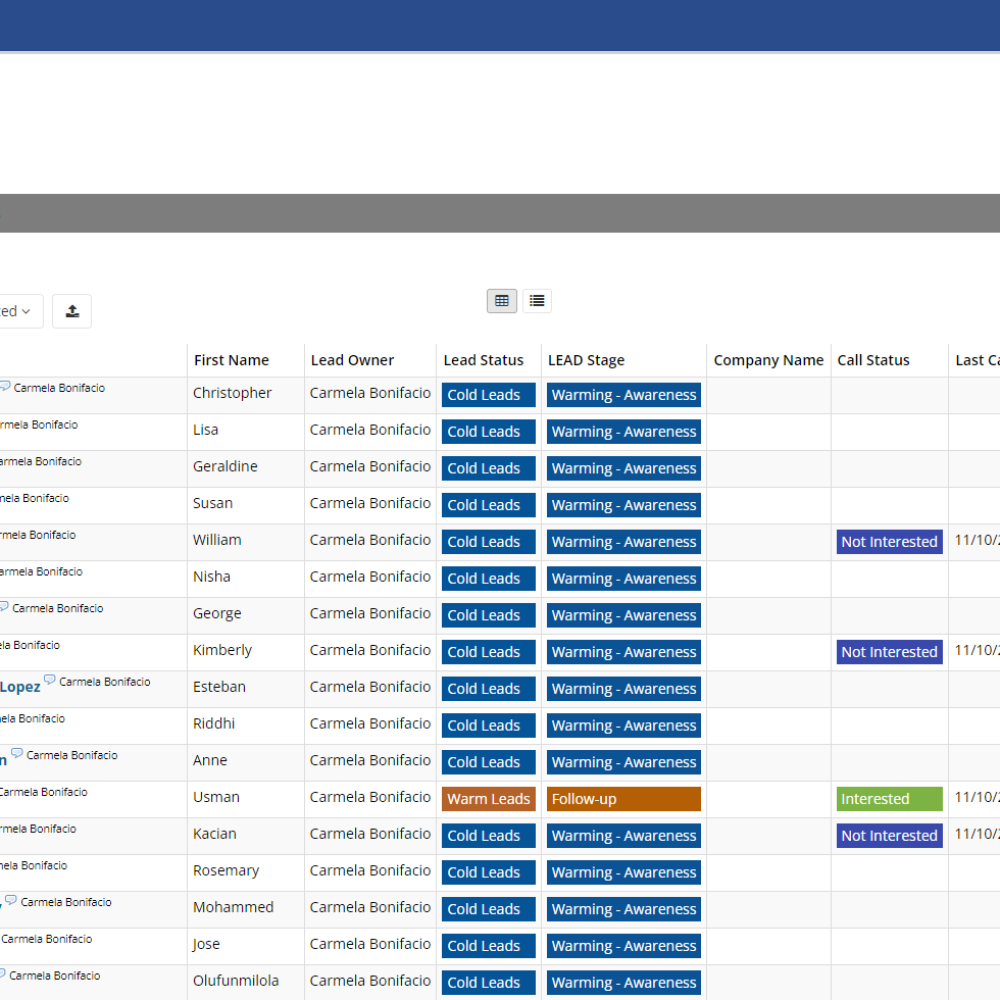Select the first name George
This screenshot has width=1000, height=1000.
tap(217, 614)
